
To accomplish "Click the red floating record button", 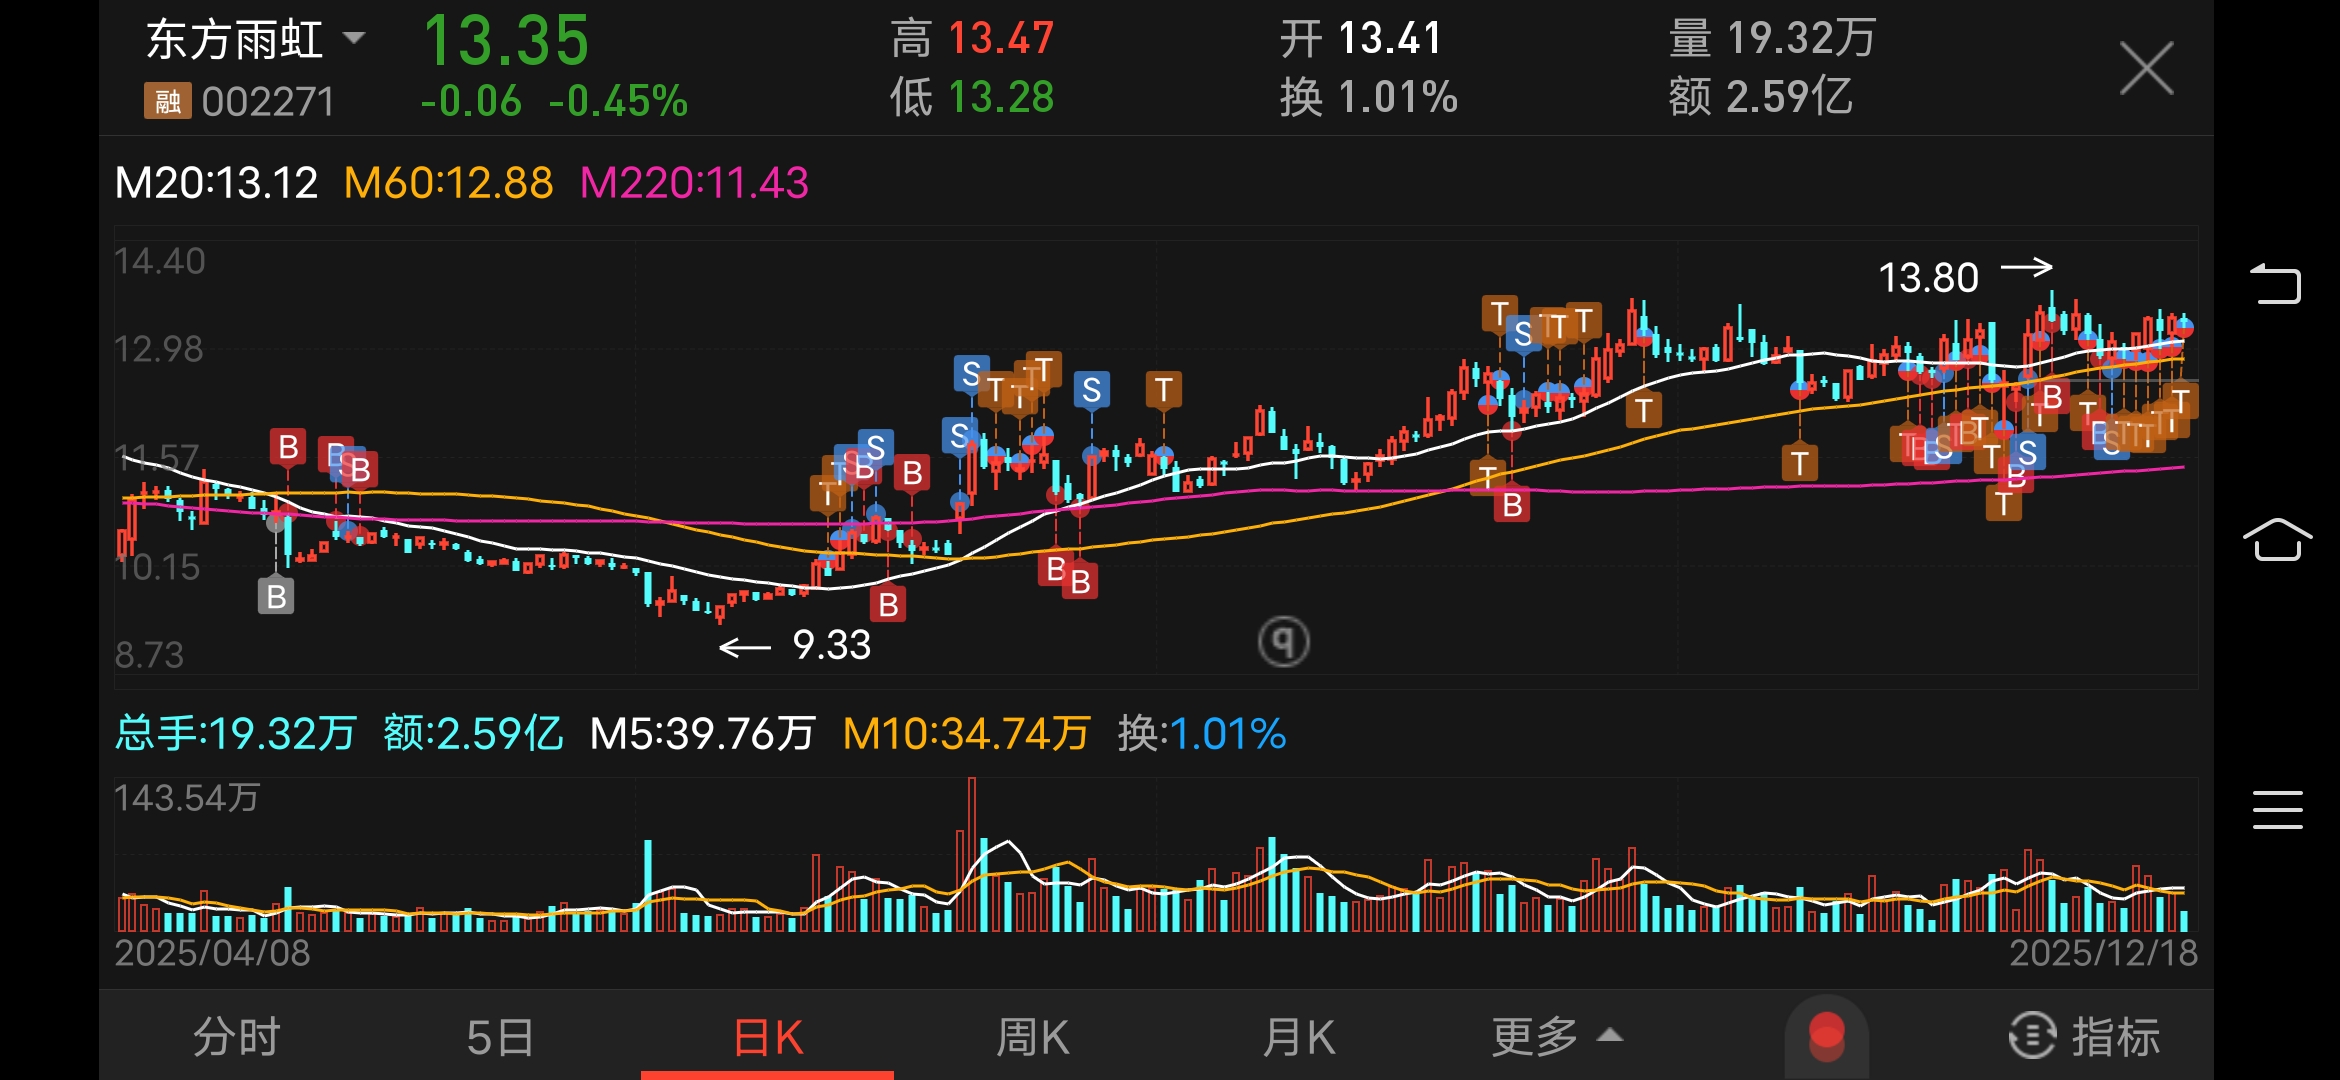I will point(1826,1035).
